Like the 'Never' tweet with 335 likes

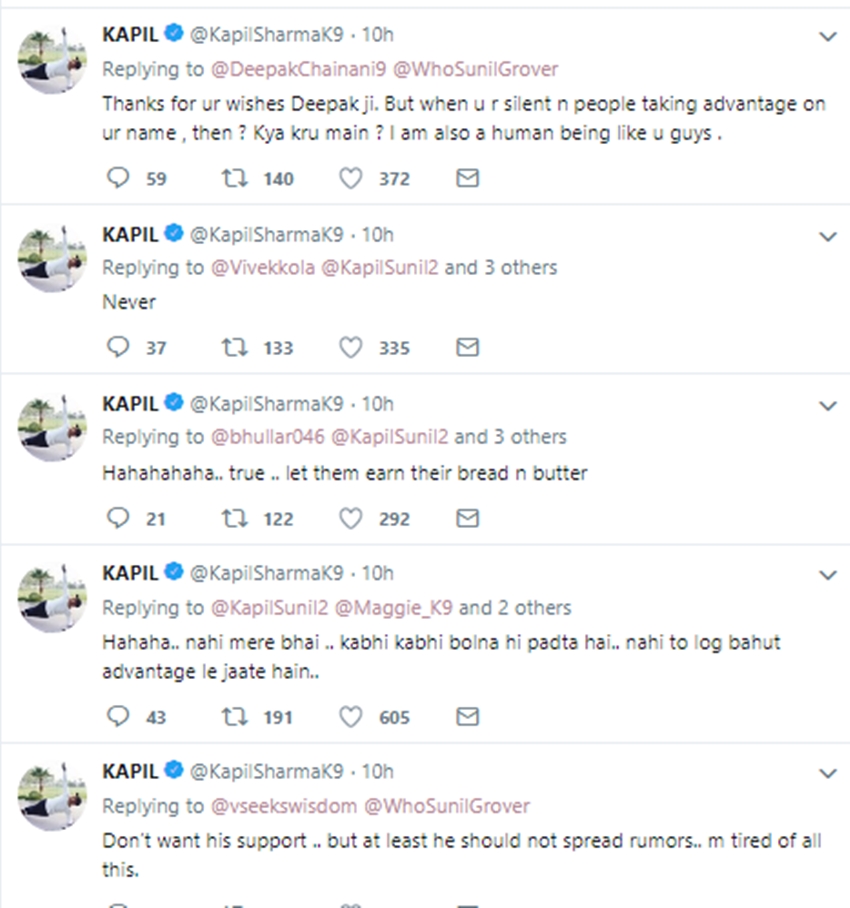point(350,347)
